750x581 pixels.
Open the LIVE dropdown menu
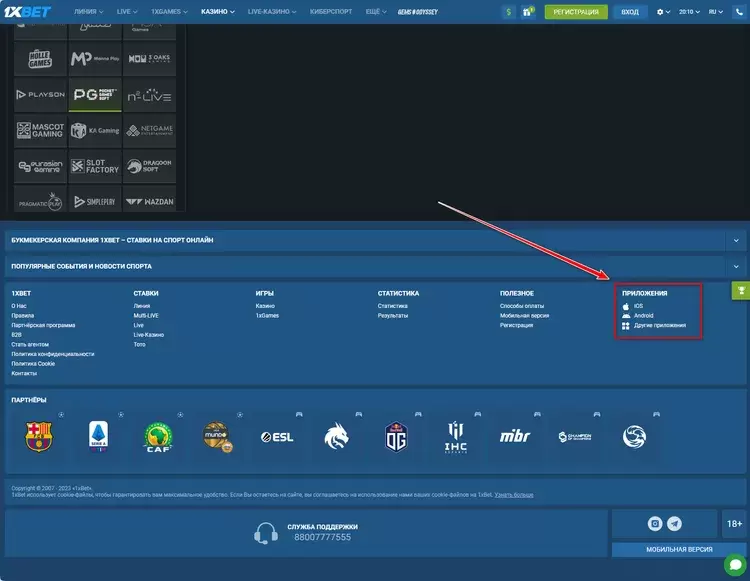(127, 11)
